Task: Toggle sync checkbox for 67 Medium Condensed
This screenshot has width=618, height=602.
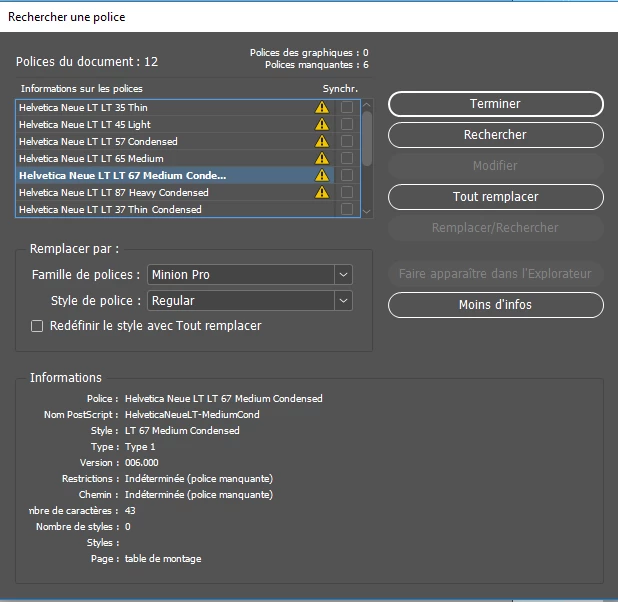Action: pos(347,175)
